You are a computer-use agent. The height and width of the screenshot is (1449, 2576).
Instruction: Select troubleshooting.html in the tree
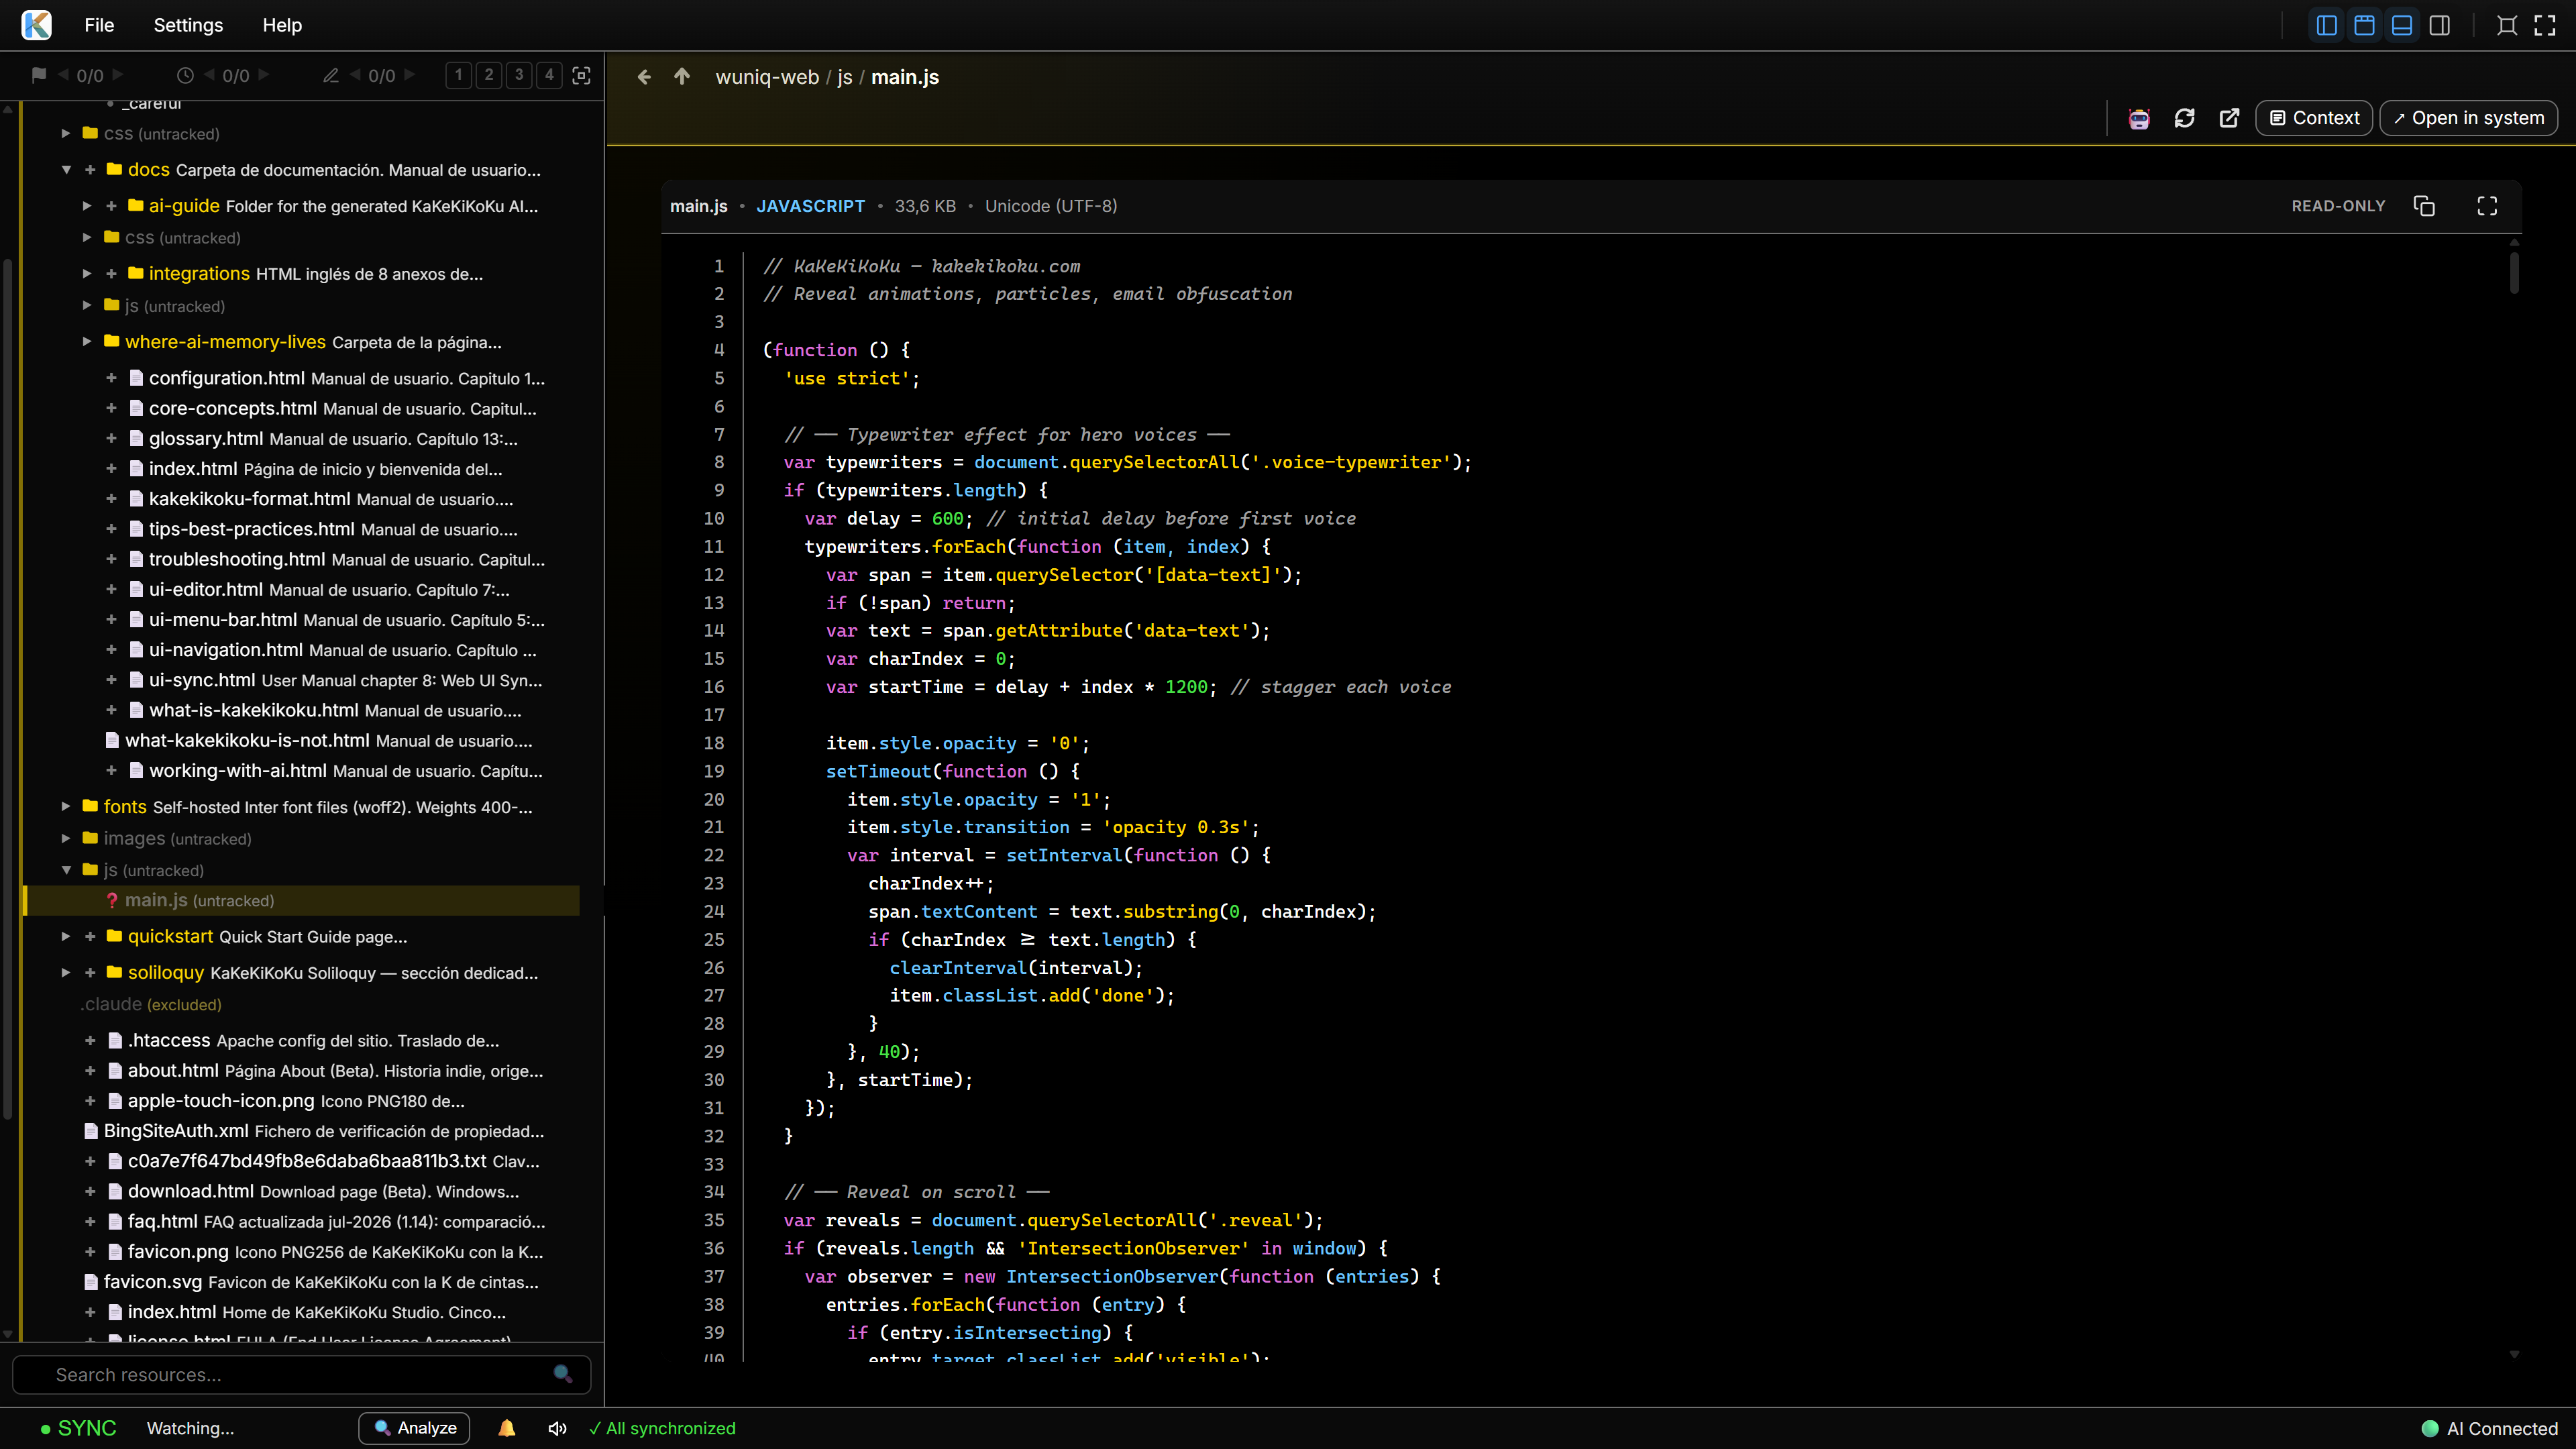click(237, 560)
